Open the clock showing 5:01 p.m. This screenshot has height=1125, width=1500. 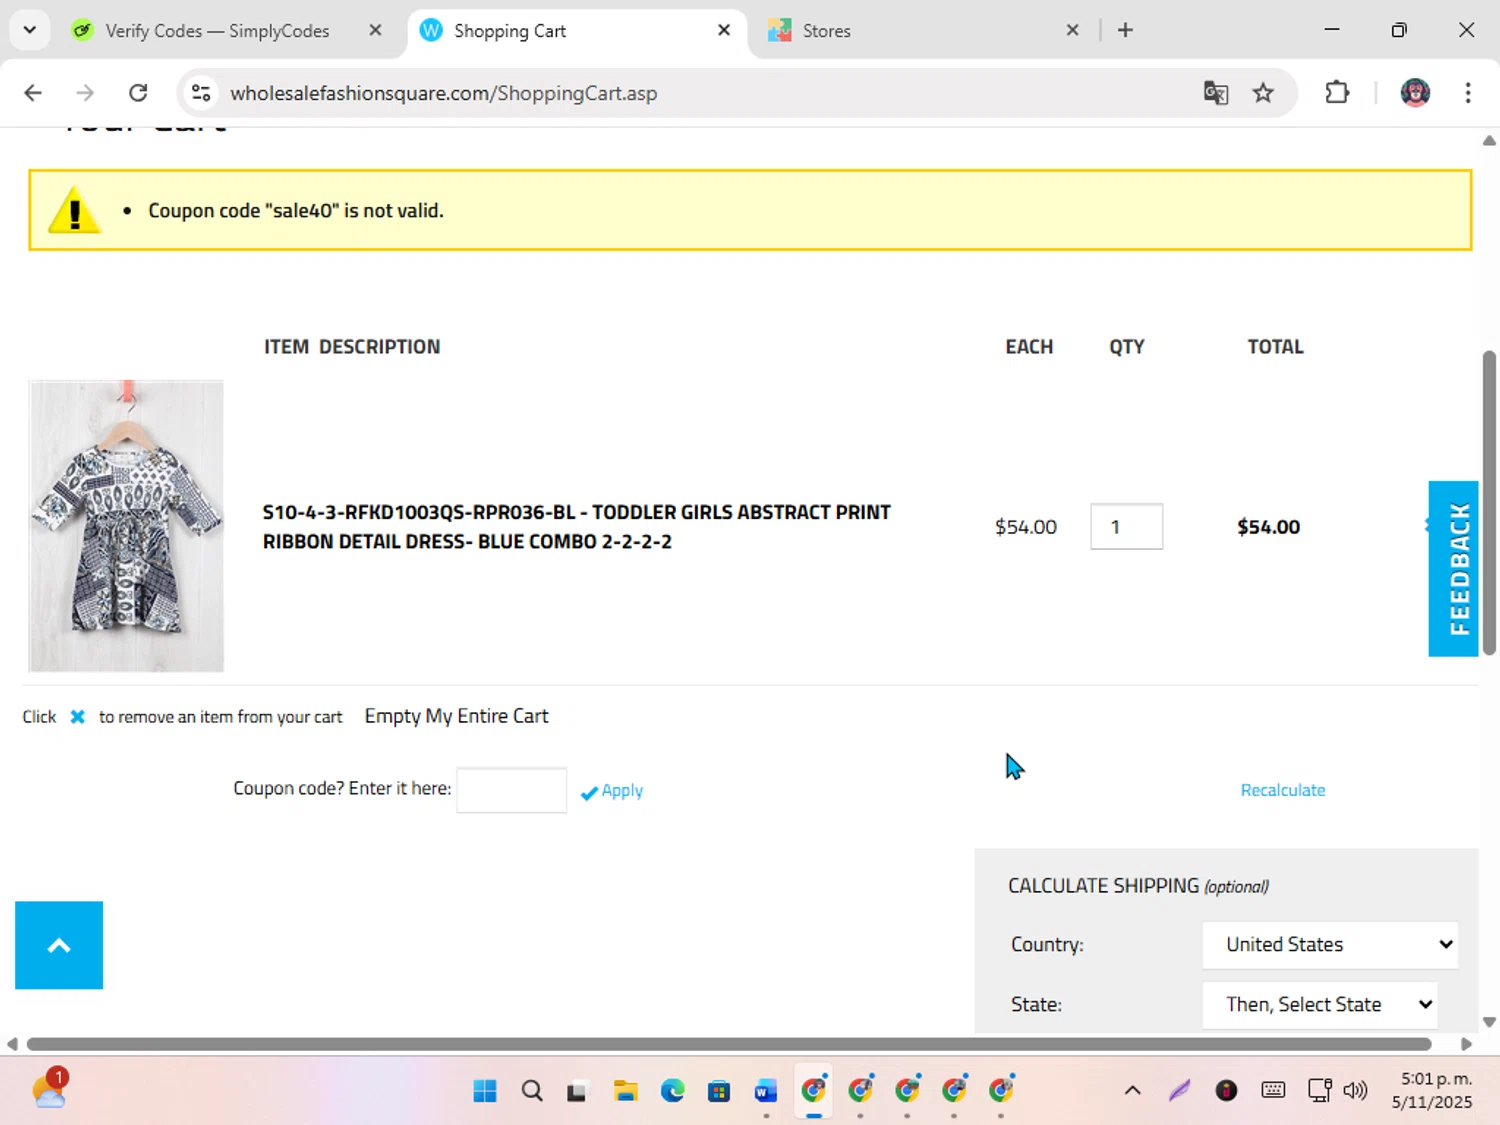tap(1432, 1090)
